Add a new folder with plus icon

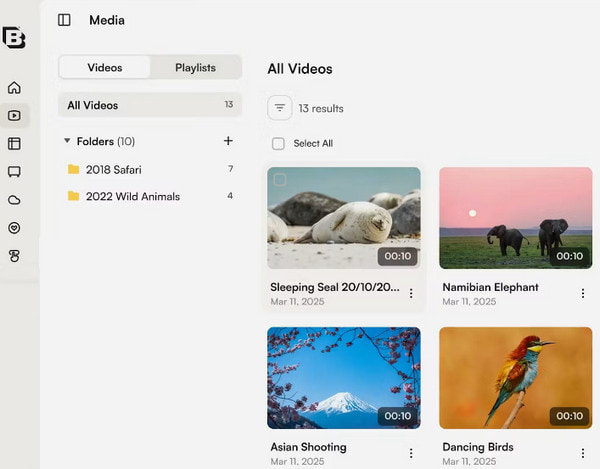[228, 141]
